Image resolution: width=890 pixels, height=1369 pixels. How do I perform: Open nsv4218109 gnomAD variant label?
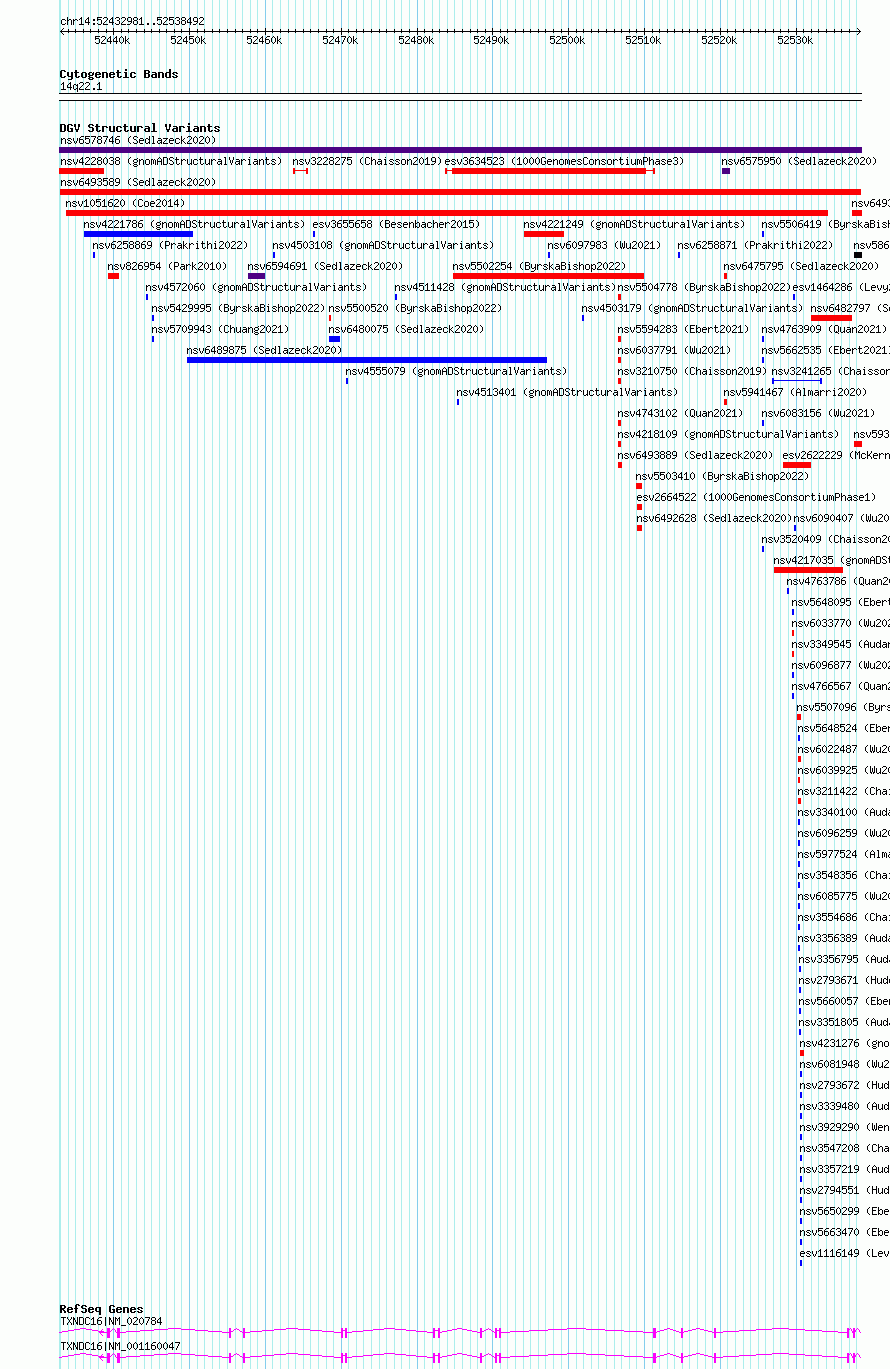pos(728,434)
